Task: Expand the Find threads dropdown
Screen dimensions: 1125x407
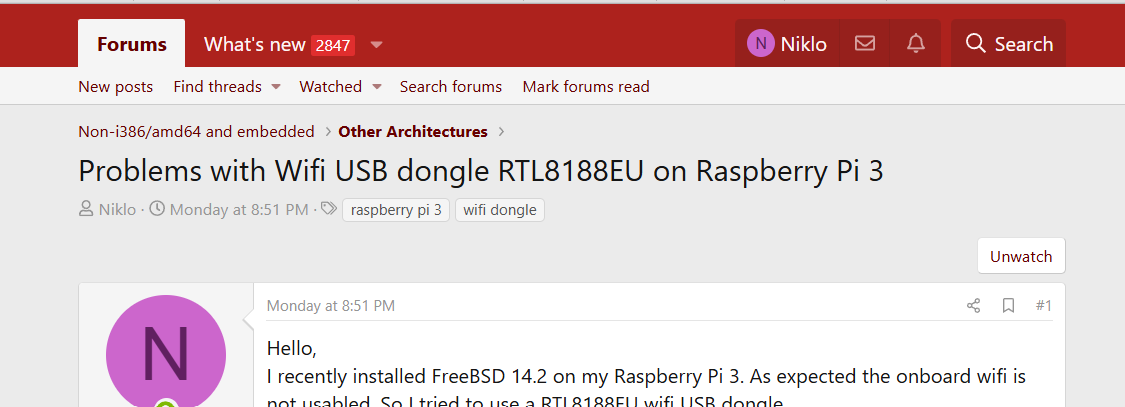Action: coord(276,87)
